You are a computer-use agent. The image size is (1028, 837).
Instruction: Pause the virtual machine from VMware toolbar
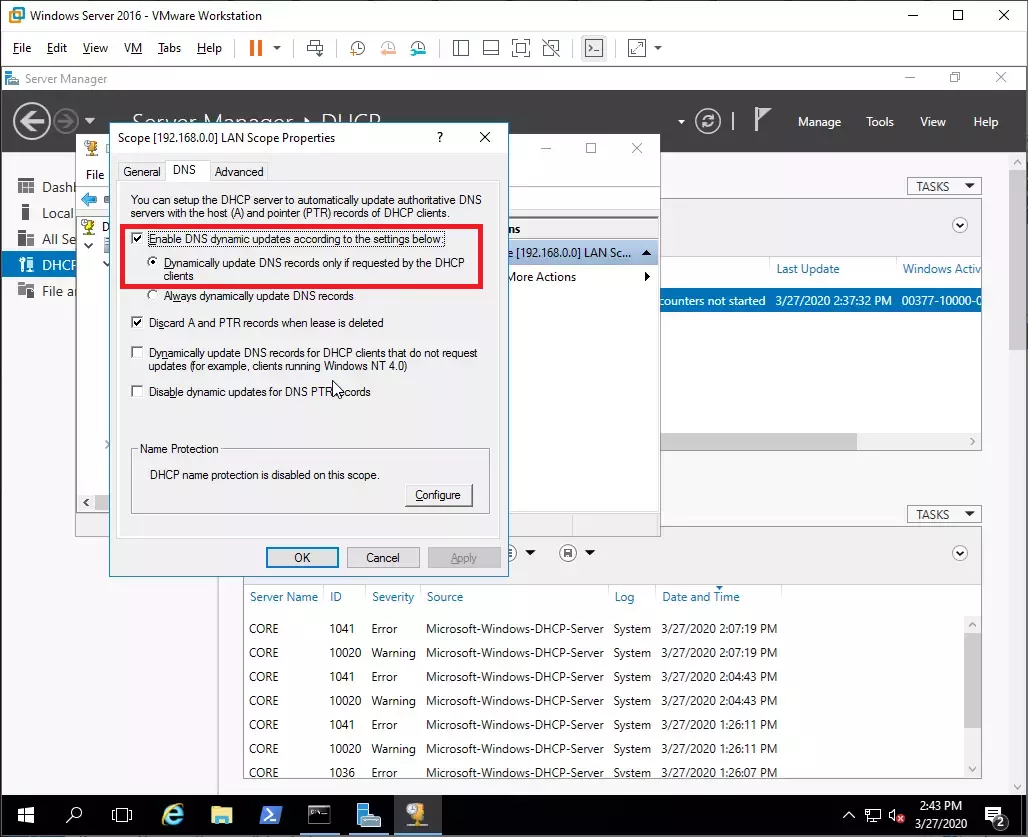256,48
